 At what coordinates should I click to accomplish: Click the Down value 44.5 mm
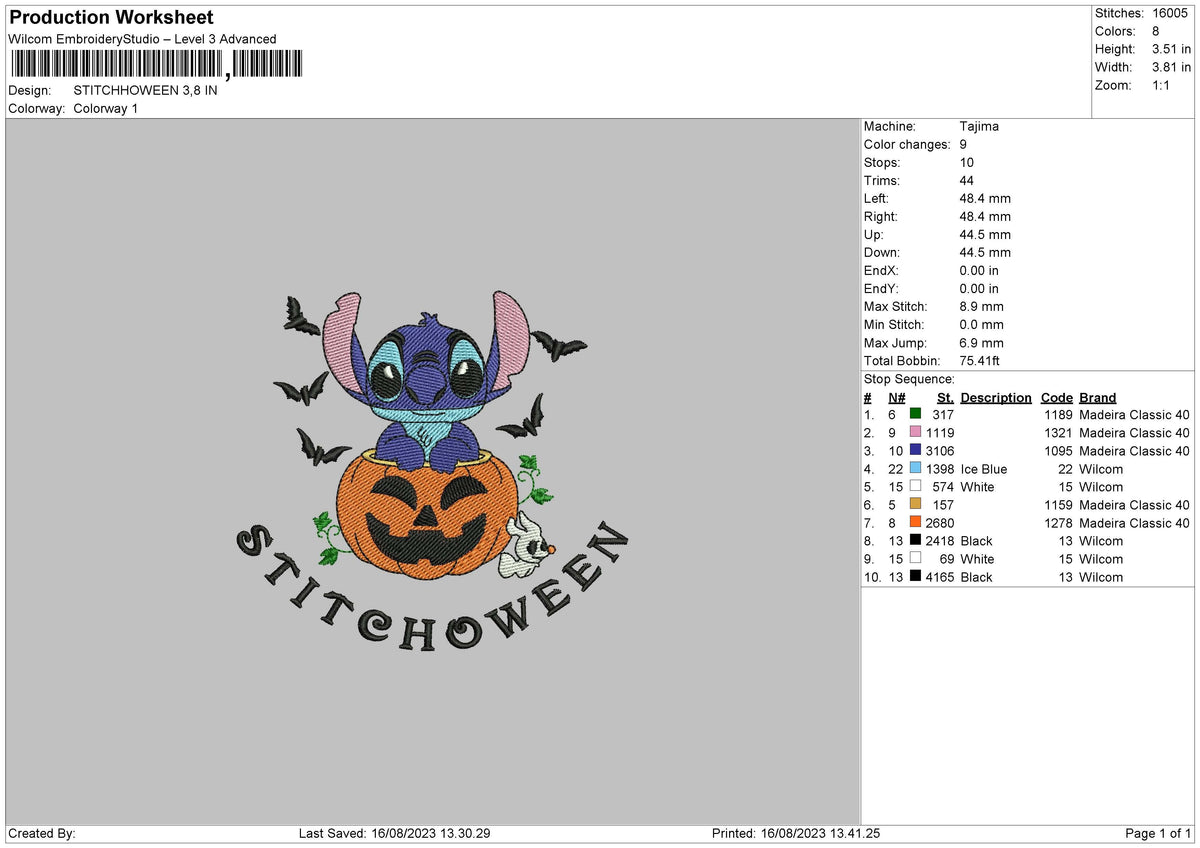[x=985, y=252]
